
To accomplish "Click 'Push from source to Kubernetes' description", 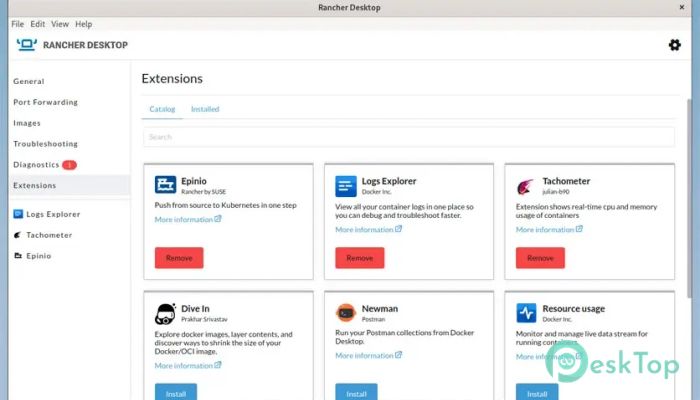I will click(225, 205).
